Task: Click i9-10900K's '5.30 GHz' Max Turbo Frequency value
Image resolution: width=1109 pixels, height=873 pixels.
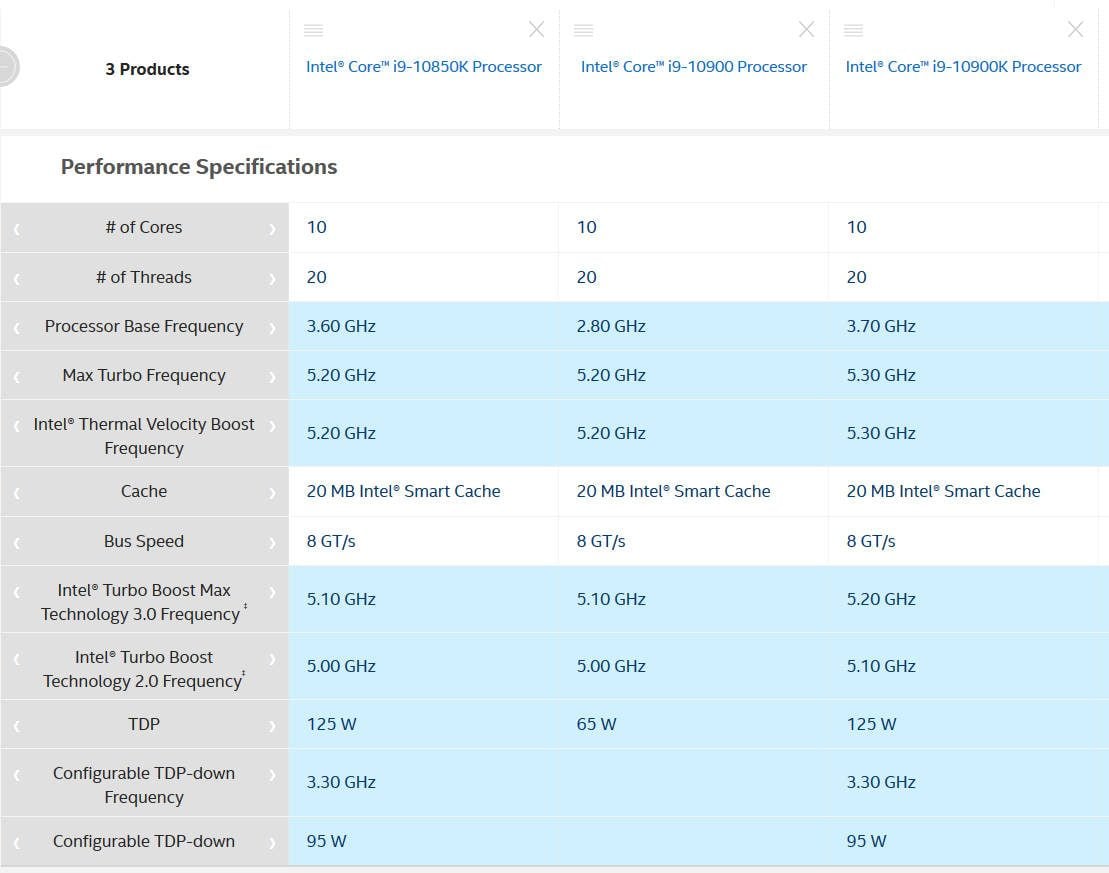Action: (x=881, y=375)
